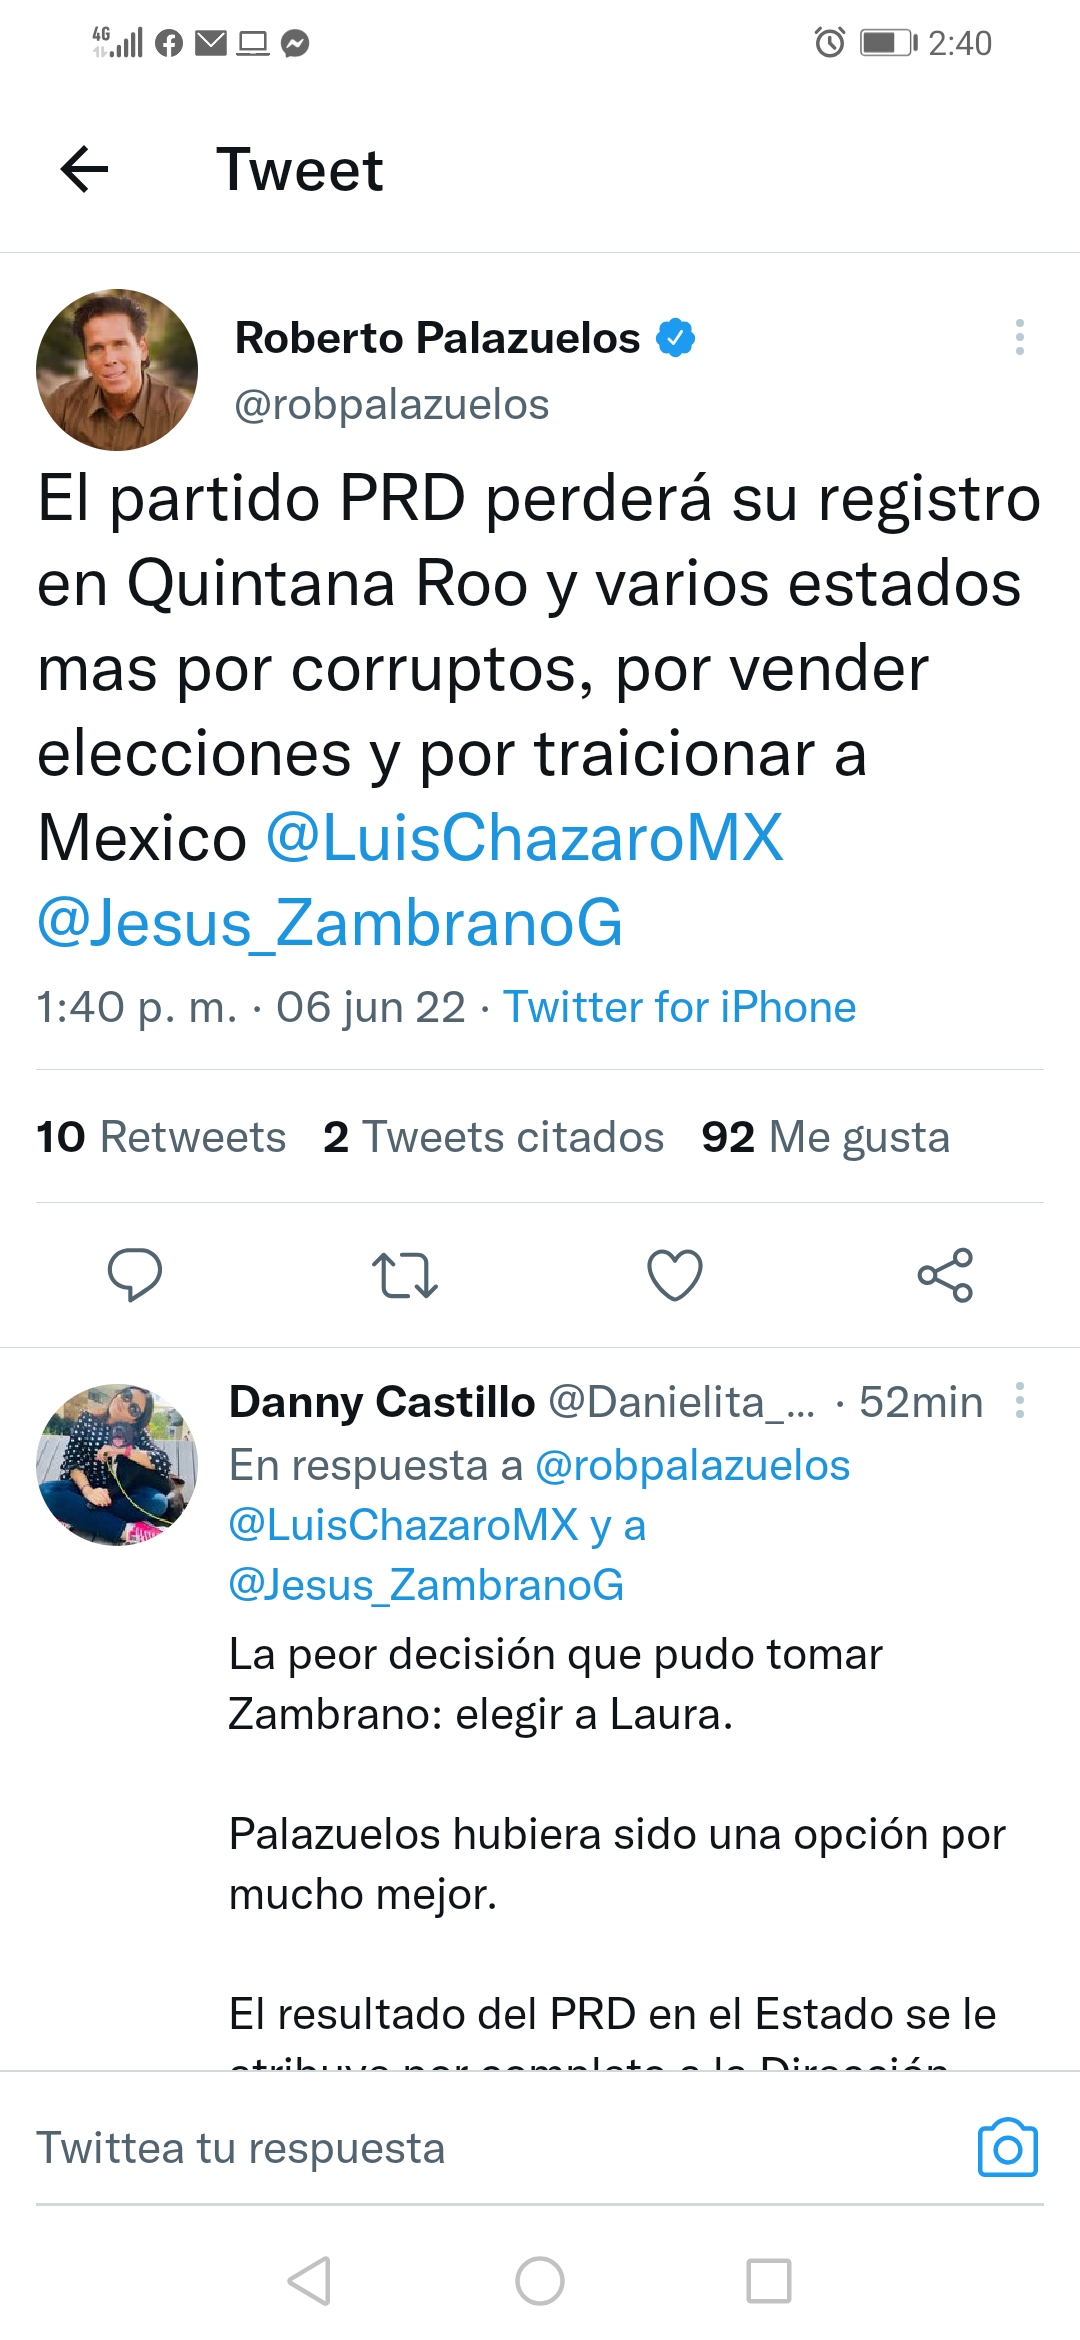Tap the retweet arrows icon
Screen dimensions: 1080x2340
[405, 1275]
